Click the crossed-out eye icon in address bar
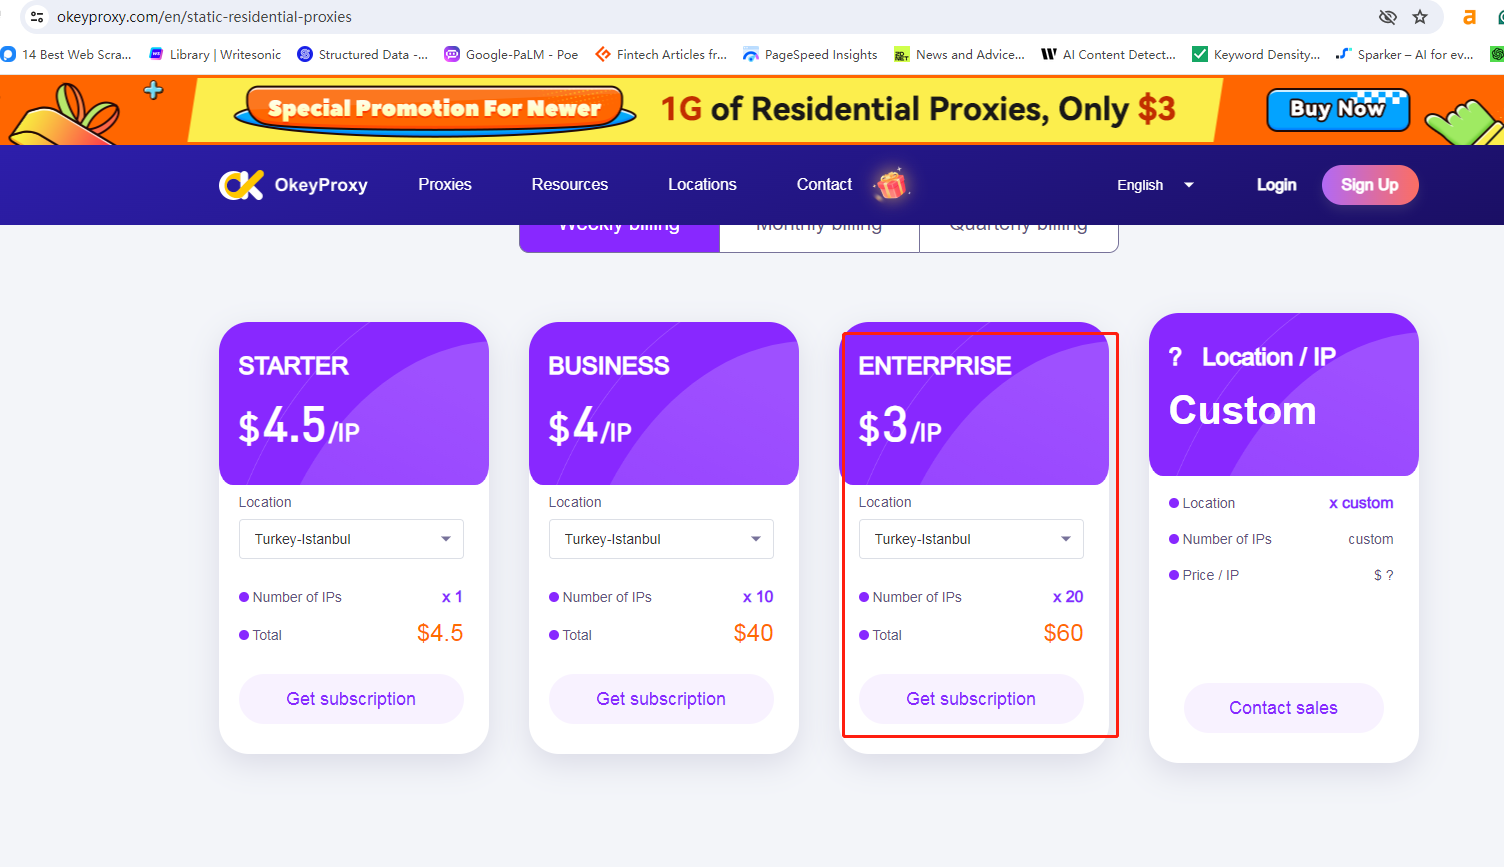Screen dimensions: 1504x867 1387,17
